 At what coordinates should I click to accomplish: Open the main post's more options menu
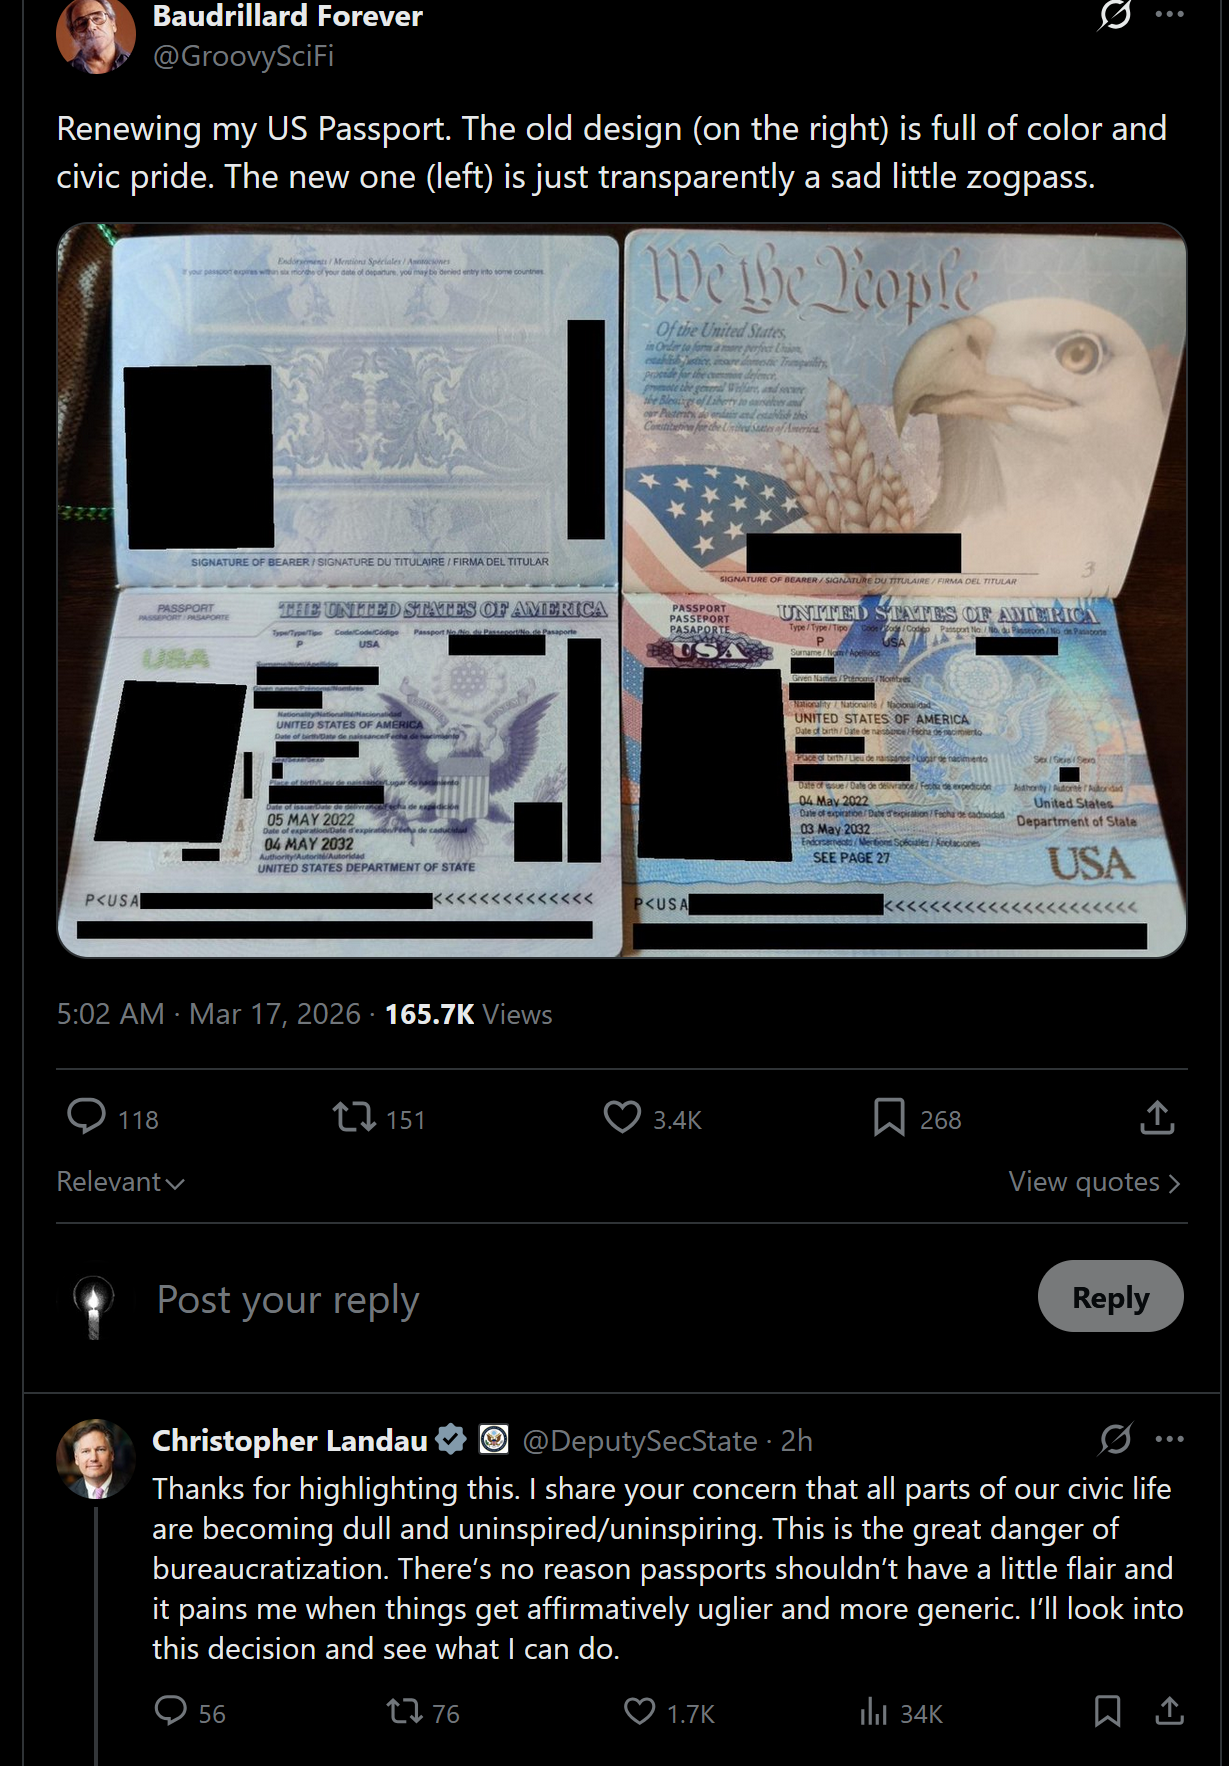click(1169, 15)
